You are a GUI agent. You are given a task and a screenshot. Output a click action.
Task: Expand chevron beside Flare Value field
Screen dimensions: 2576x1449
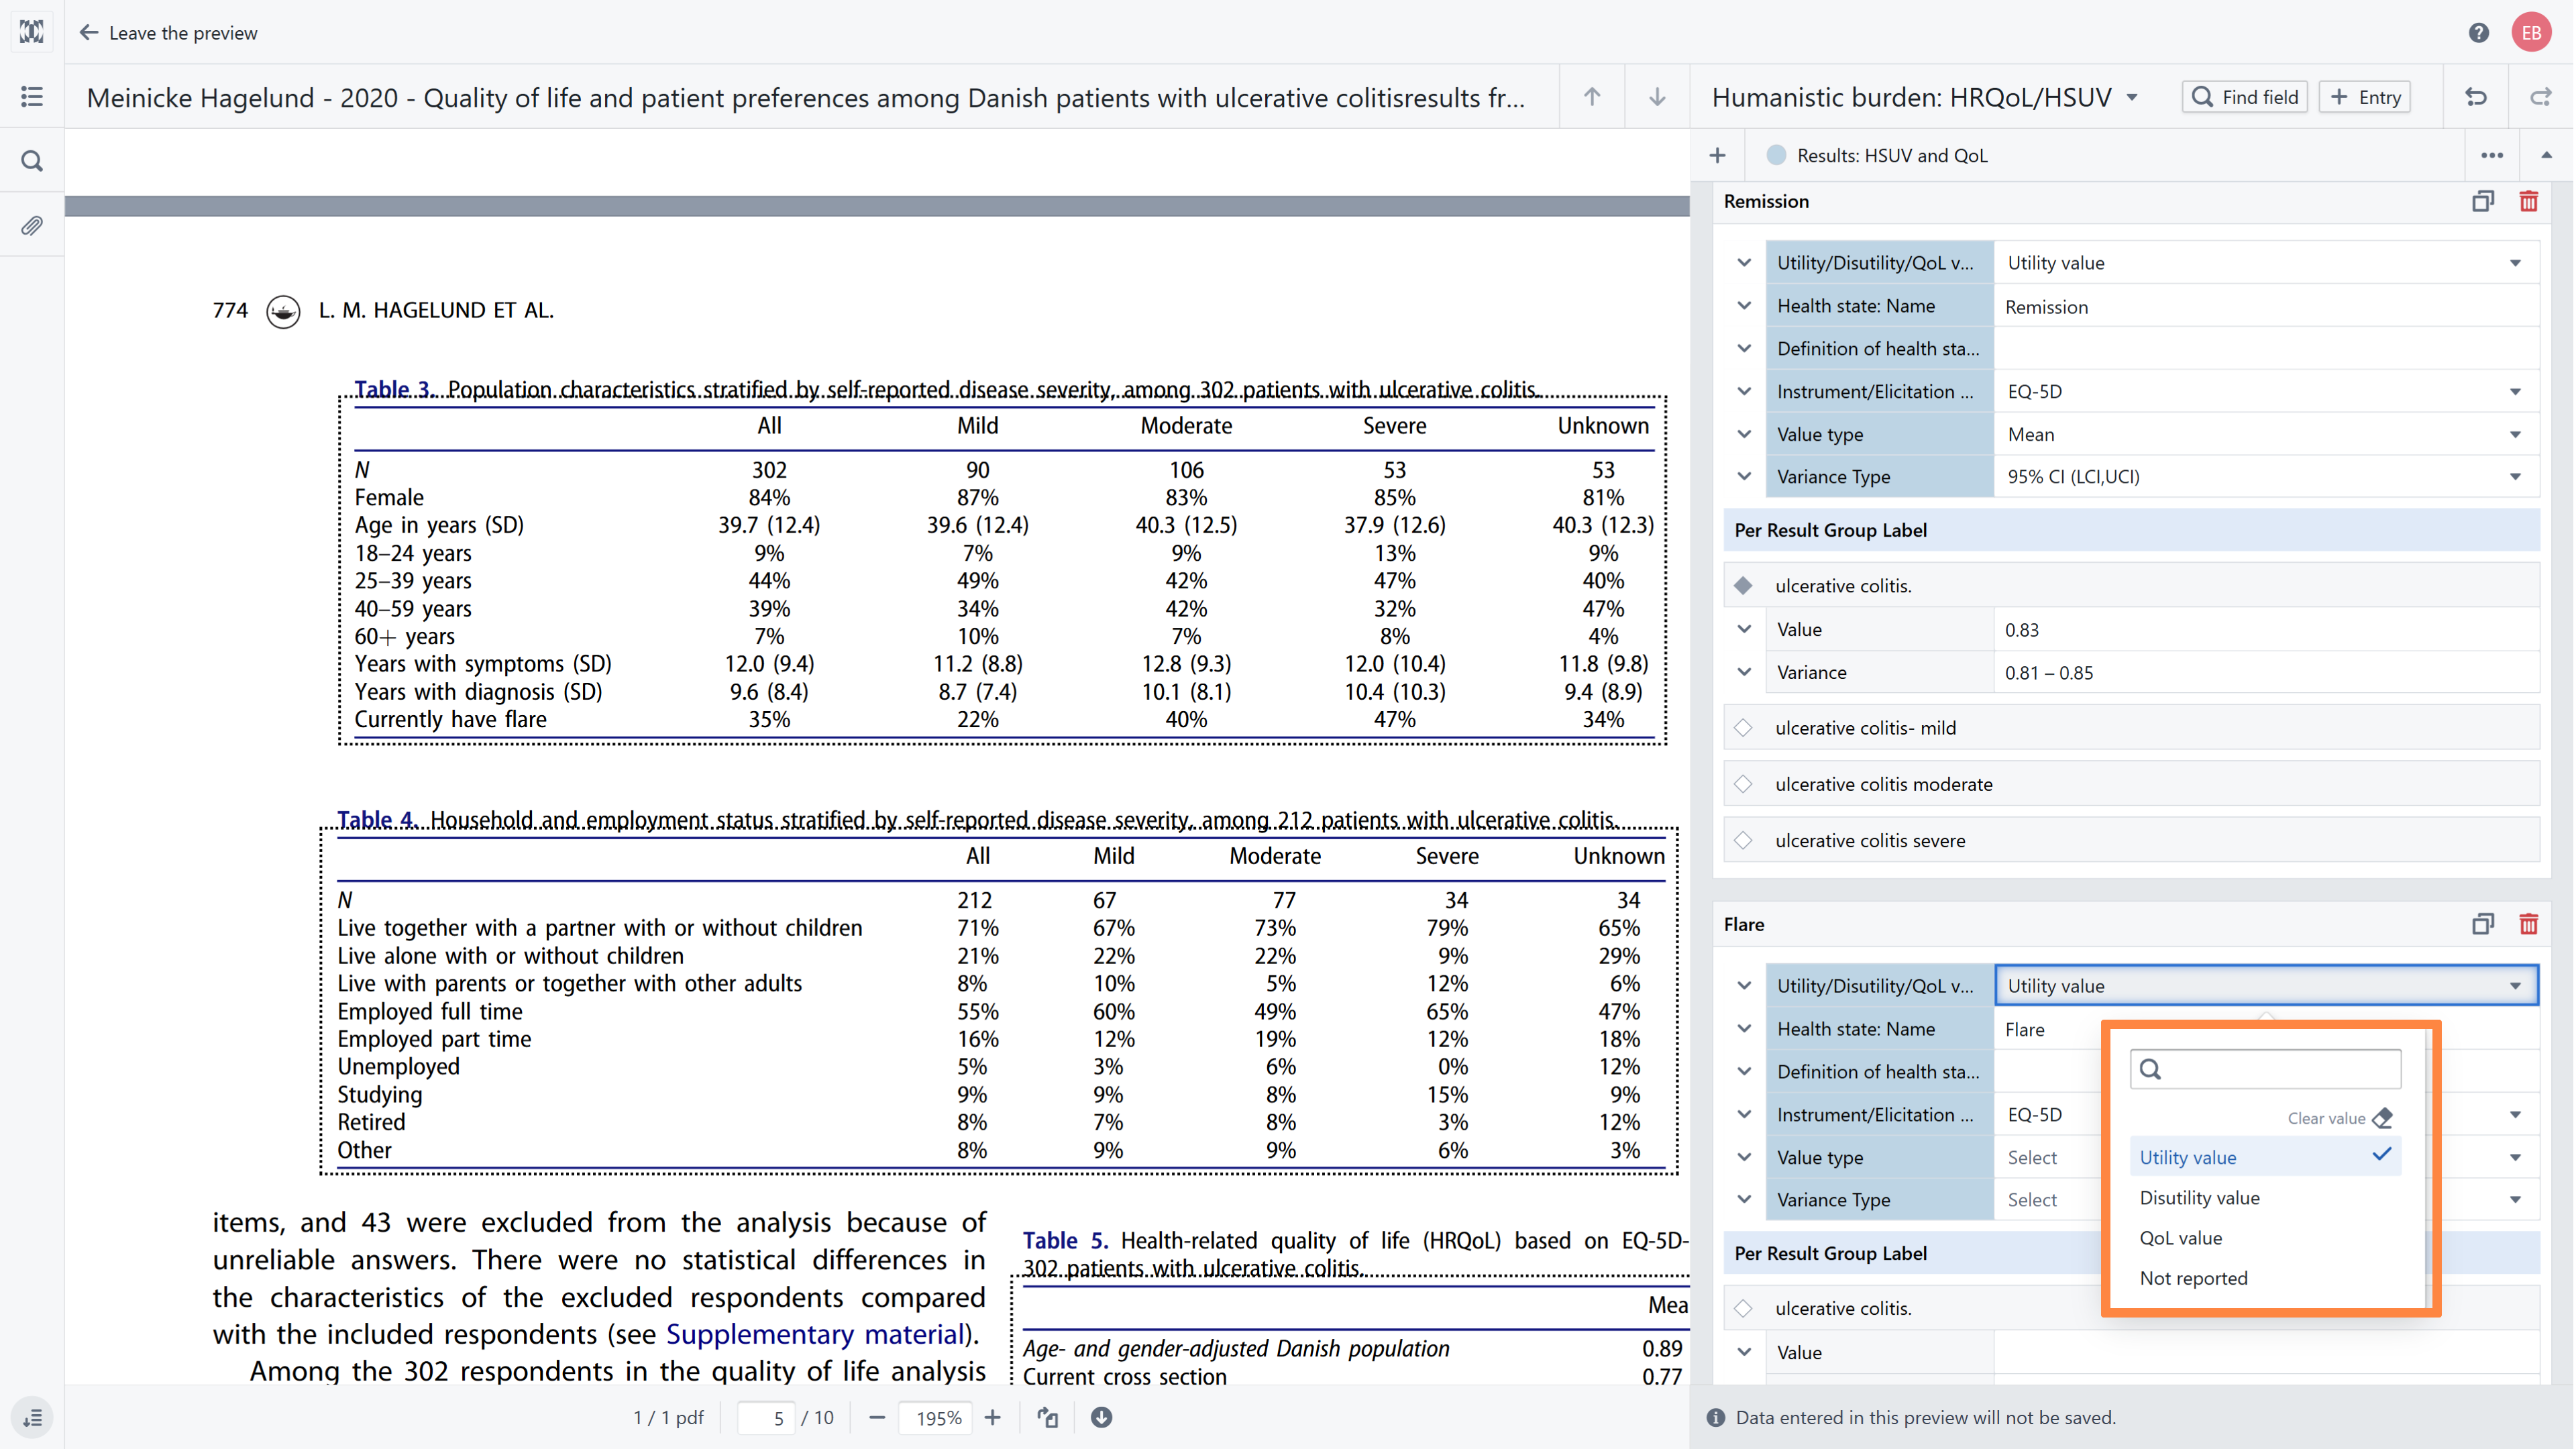coord(1744,1352)
